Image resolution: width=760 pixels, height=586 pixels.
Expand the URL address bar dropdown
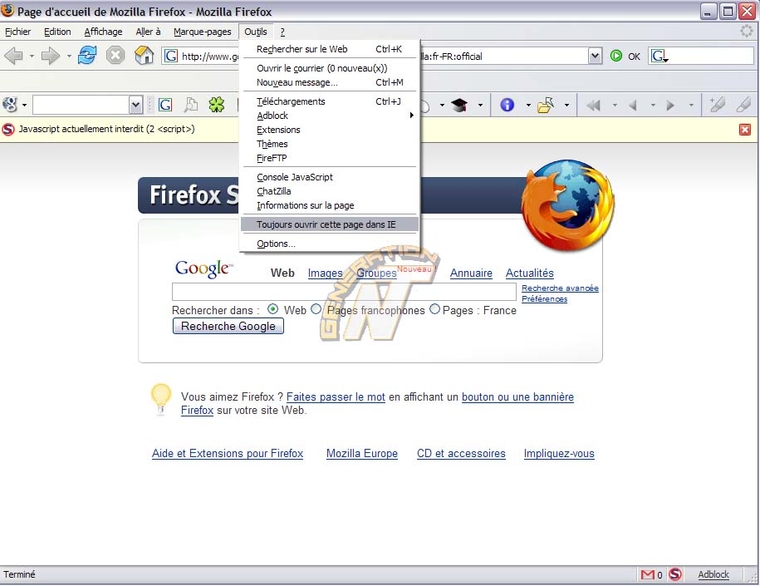click(x=595, y=56)
